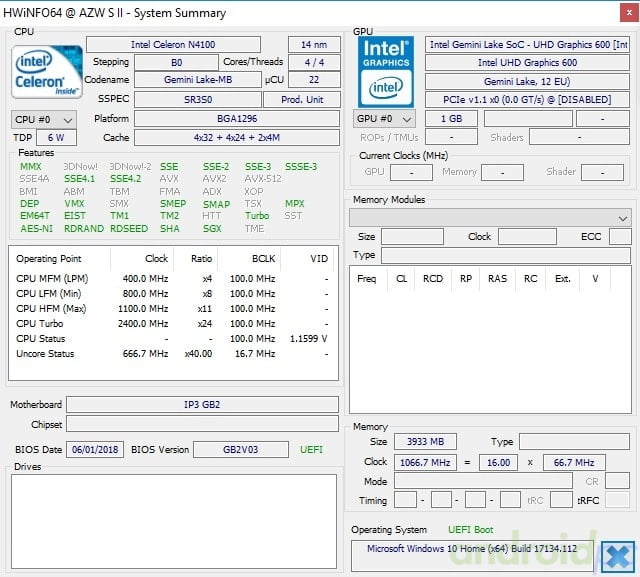The image size is (640, 577).
Task: Open the CPU #0 selector dropdown
Action: coord(43,120)
